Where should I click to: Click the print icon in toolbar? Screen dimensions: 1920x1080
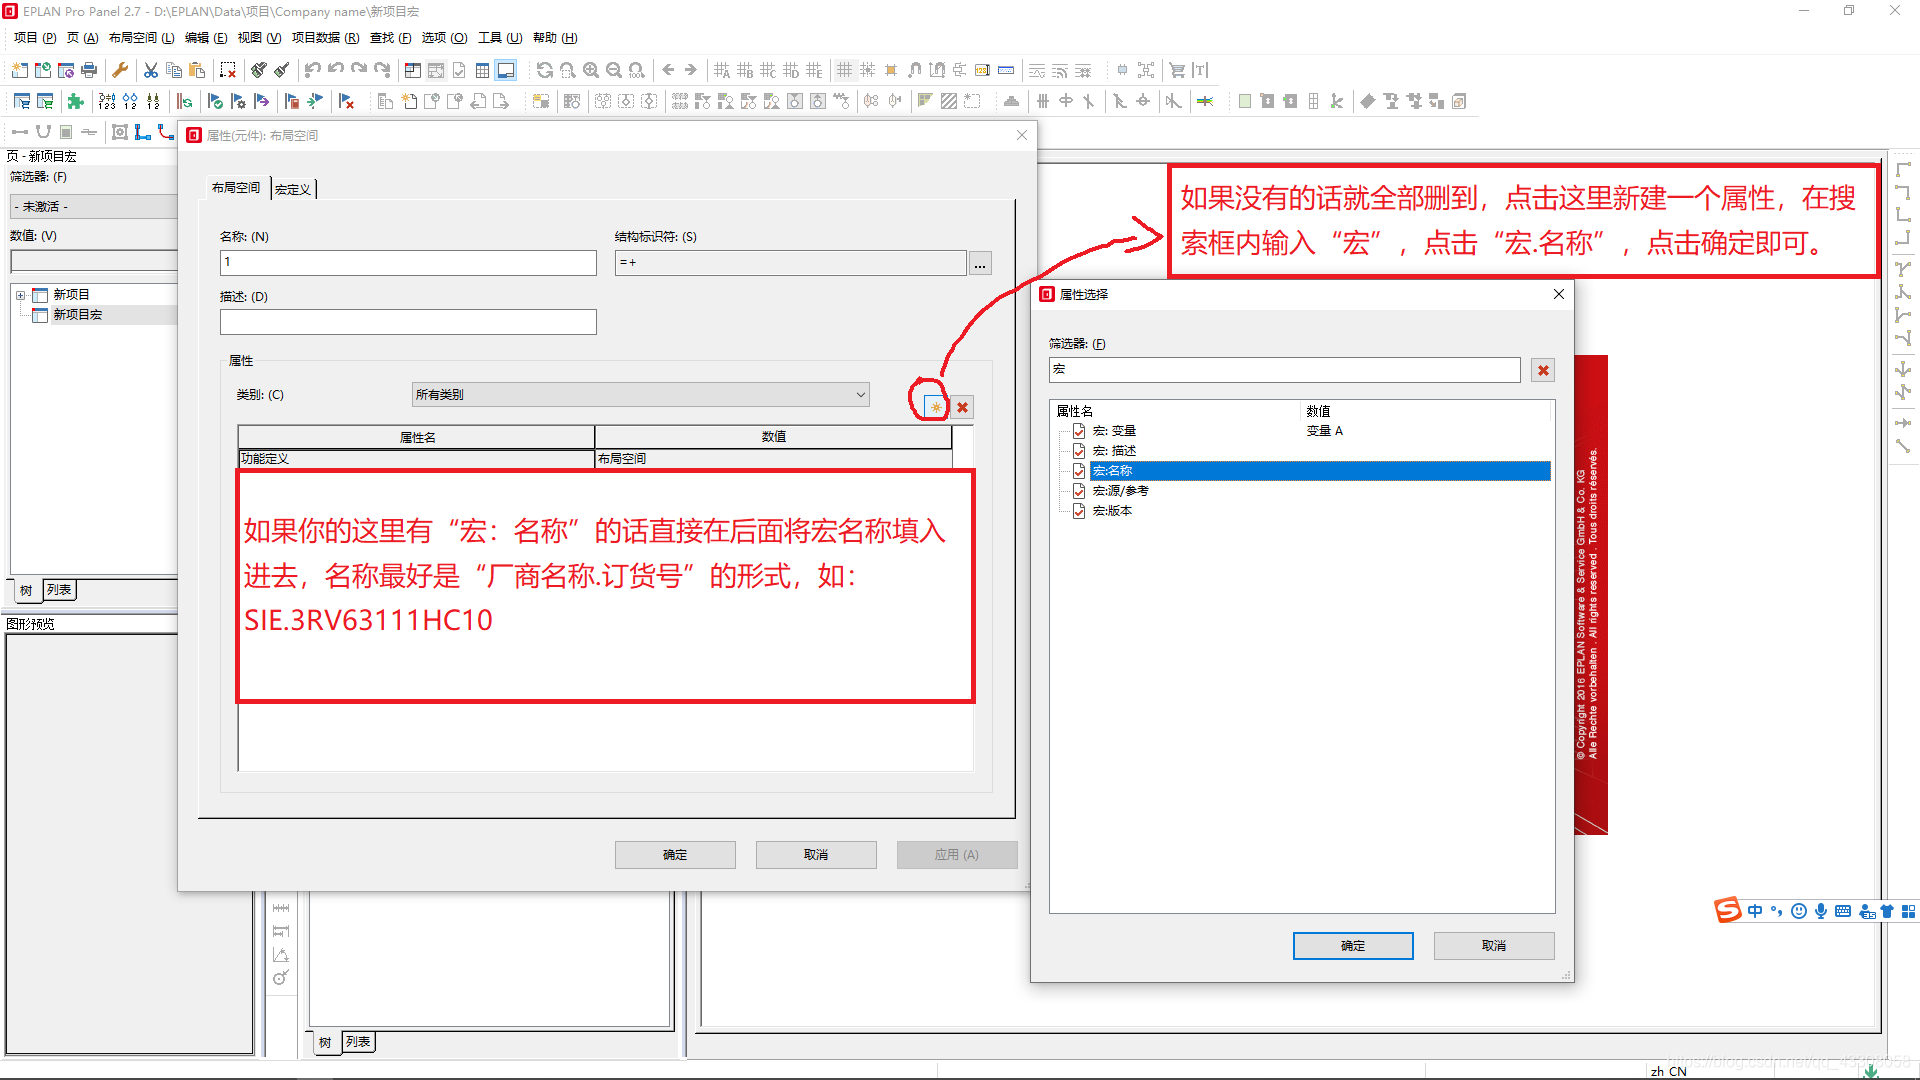[x=89, y=70]
